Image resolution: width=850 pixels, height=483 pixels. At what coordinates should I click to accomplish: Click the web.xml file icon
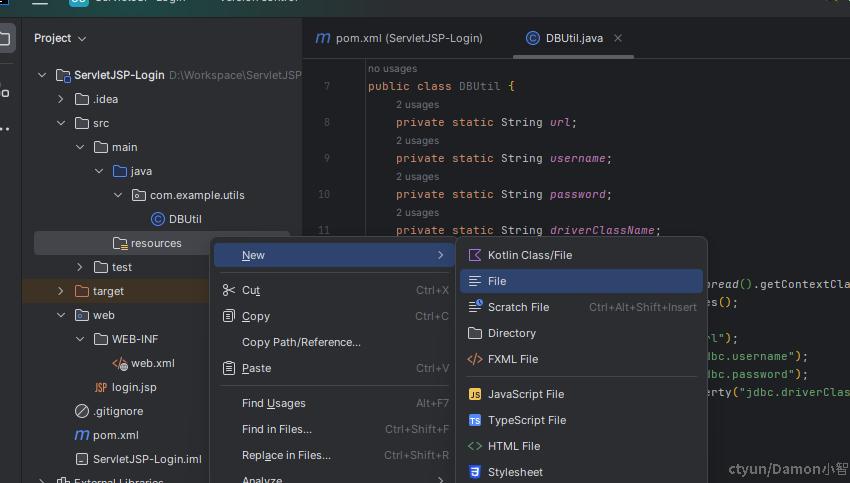click(x=120, y=363)
